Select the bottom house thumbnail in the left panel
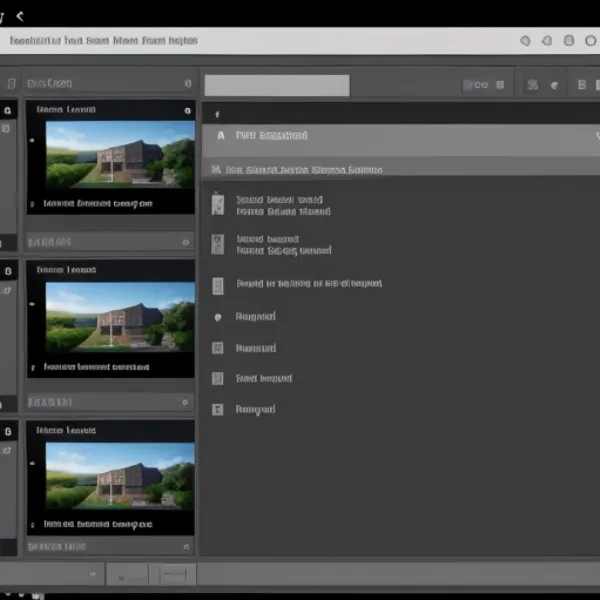600x600 pixels. [121, 474]
